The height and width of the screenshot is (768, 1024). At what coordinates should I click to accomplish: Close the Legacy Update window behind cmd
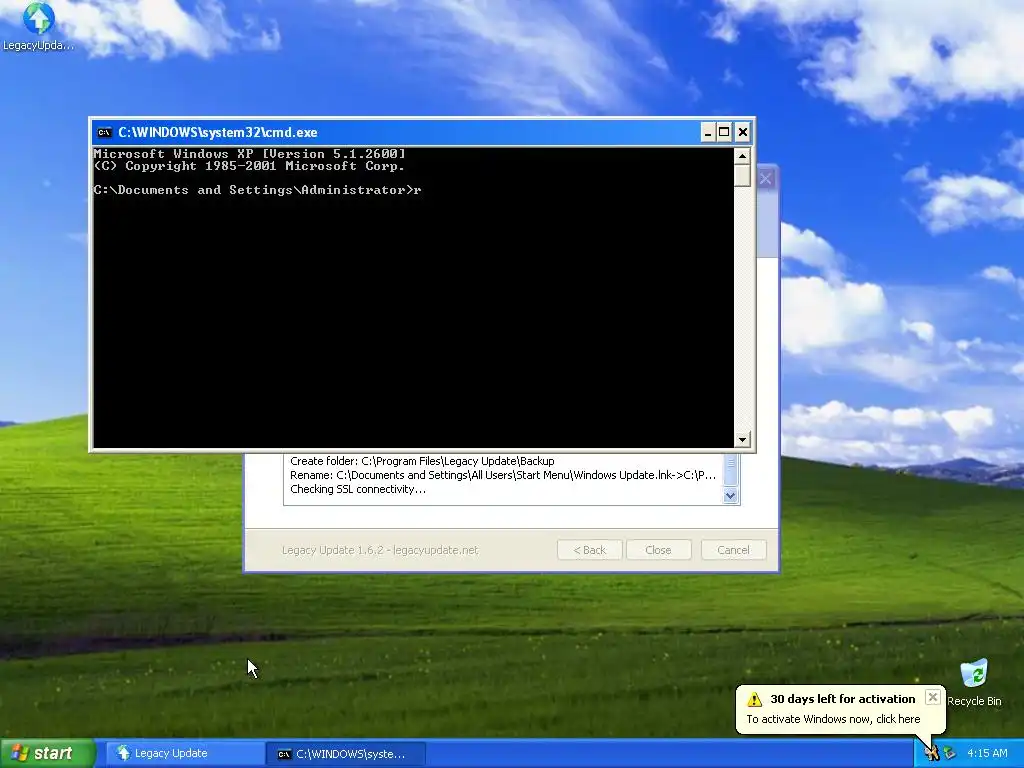(765, 178)
